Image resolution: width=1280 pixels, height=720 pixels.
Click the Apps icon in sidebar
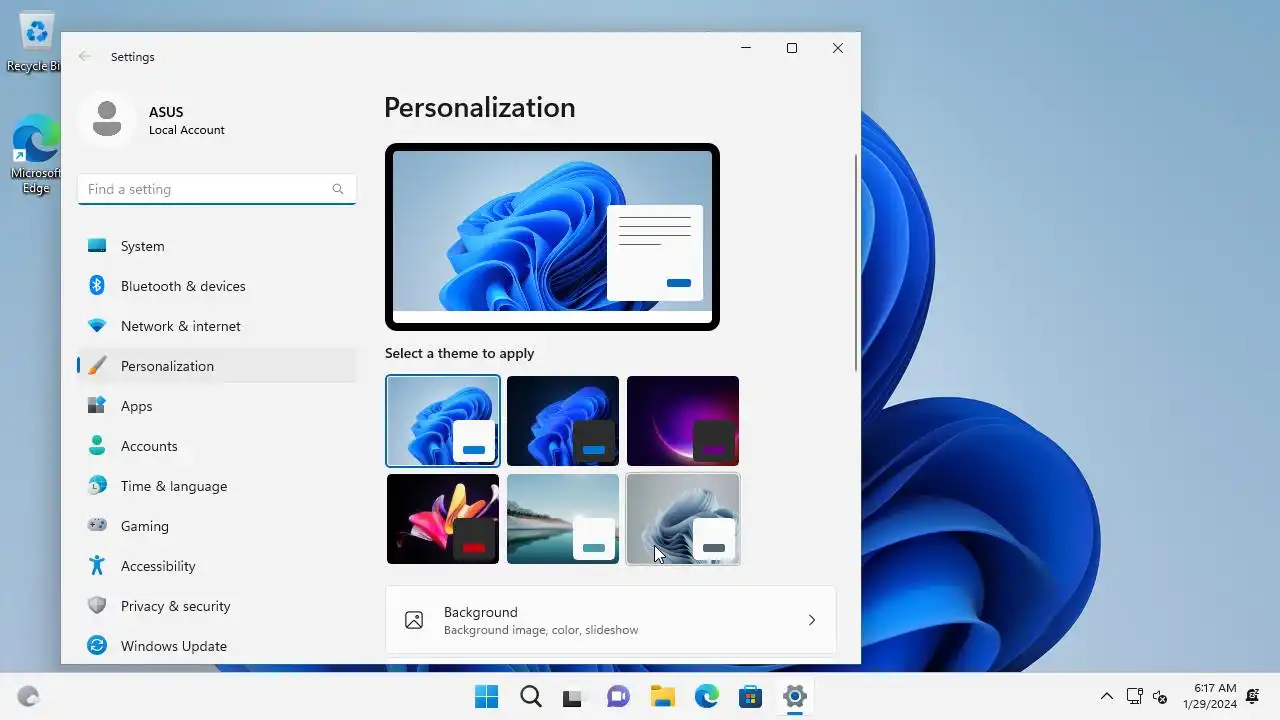(97, 406)
